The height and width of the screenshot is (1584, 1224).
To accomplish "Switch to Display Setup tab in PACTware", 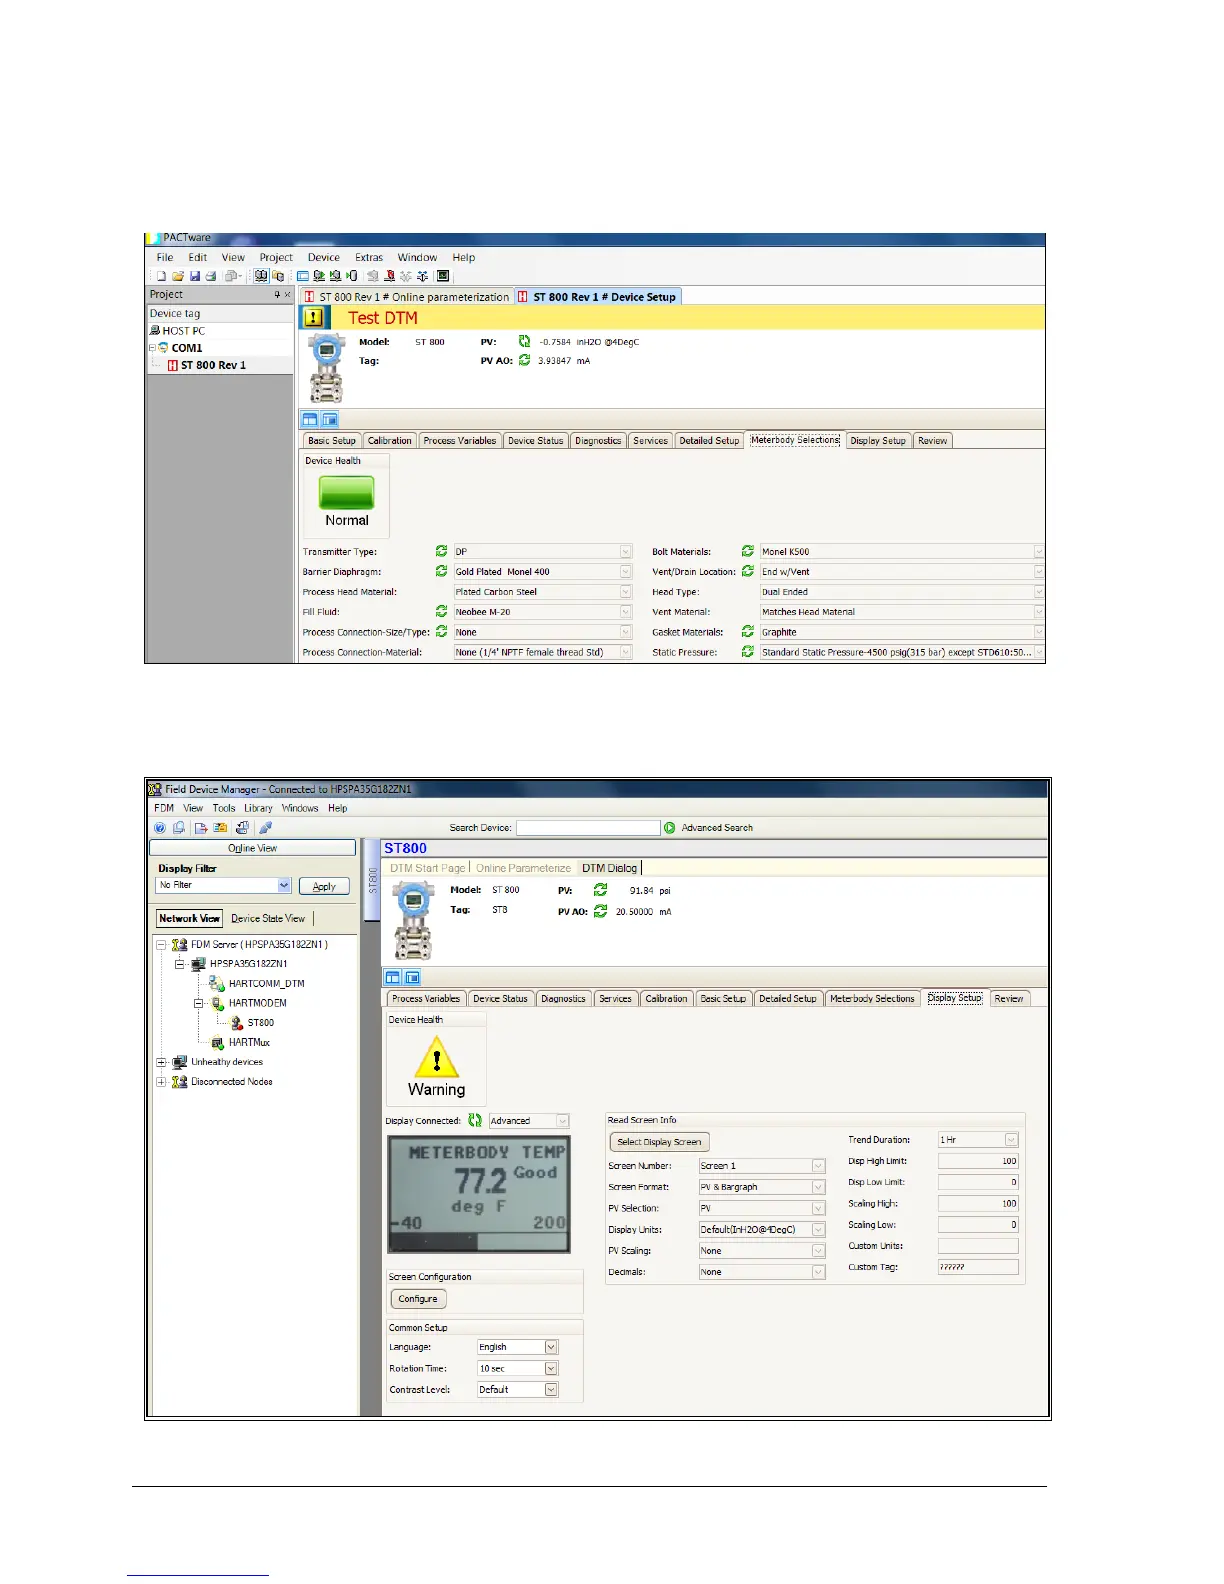I will tap(878, 441).
